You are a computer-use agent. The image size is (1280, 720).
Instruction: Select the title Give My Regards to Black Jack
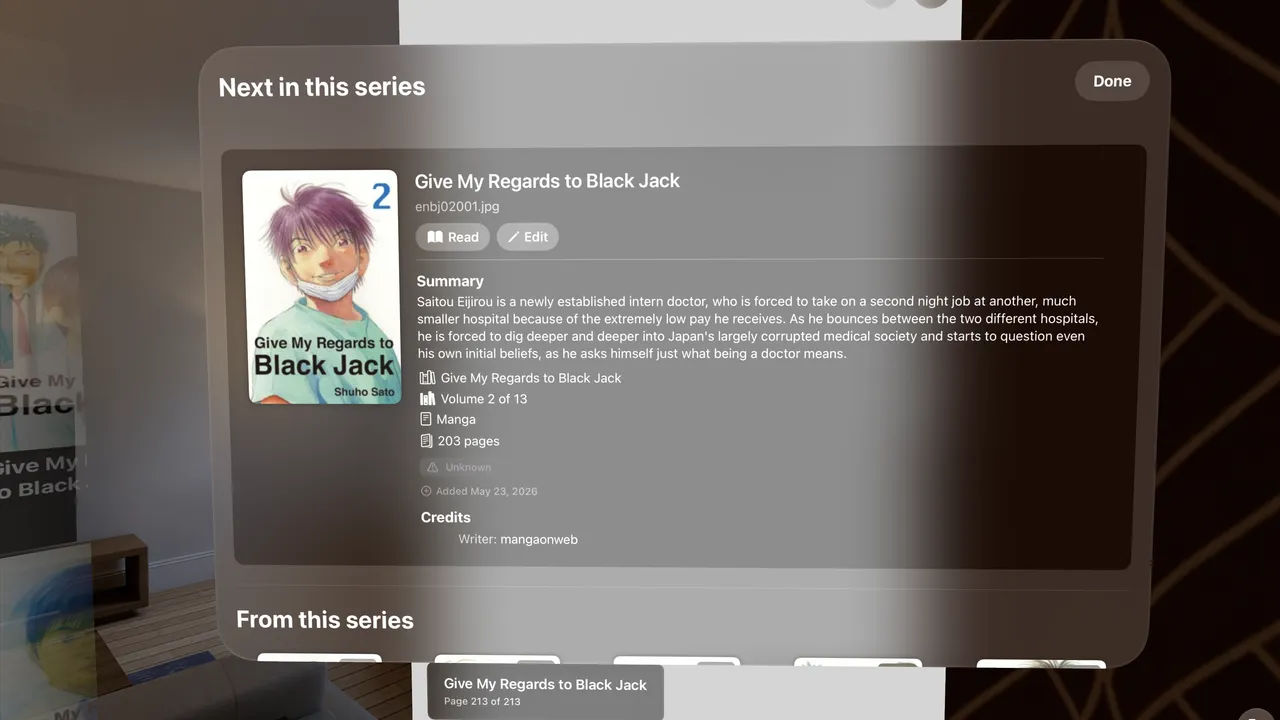point(547,181)
